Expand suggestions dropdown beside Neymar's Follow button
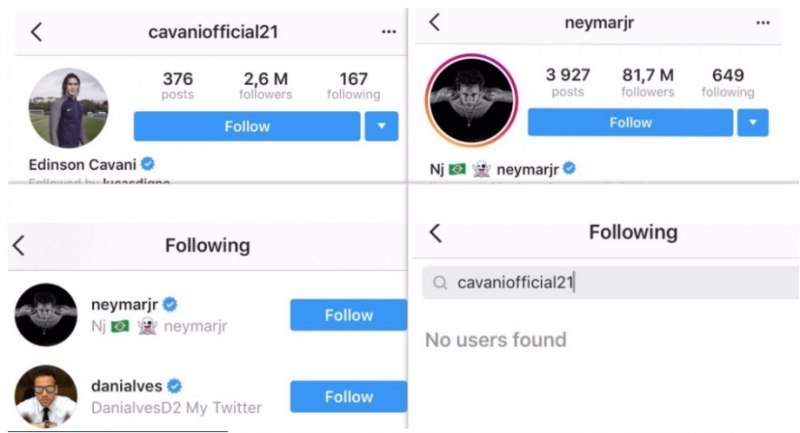This screenshot has height=433, width=800. (752, 122)
